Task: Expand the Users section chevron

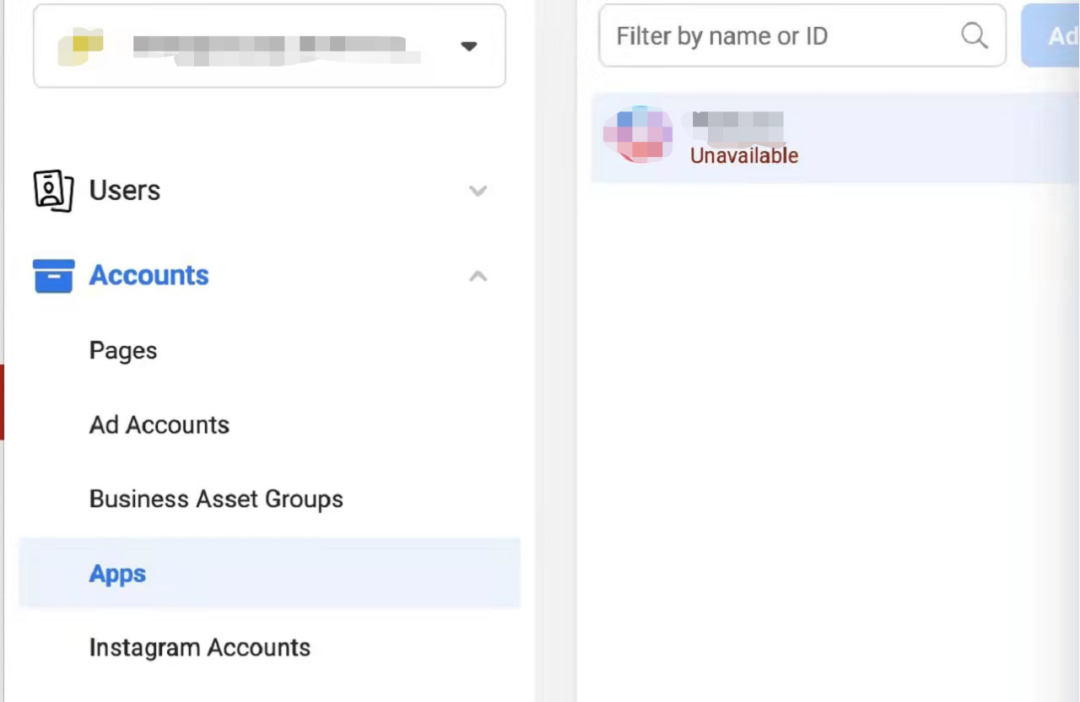Action: (478, 191)
